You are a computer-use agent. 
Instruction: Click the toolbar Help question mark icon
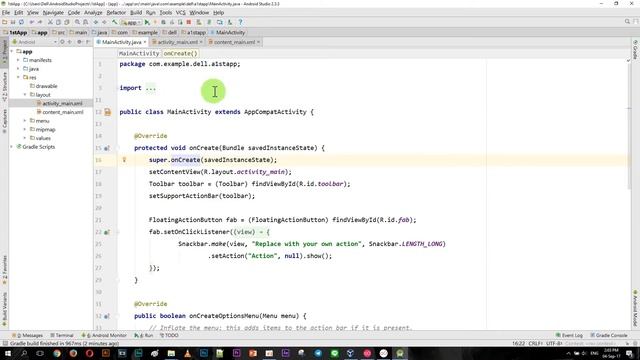tap(240, 22)
